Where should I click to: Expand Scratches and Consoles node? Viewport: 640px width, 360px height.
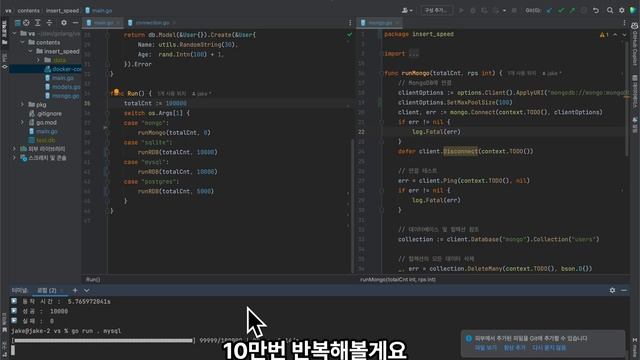tap(15, 158)
